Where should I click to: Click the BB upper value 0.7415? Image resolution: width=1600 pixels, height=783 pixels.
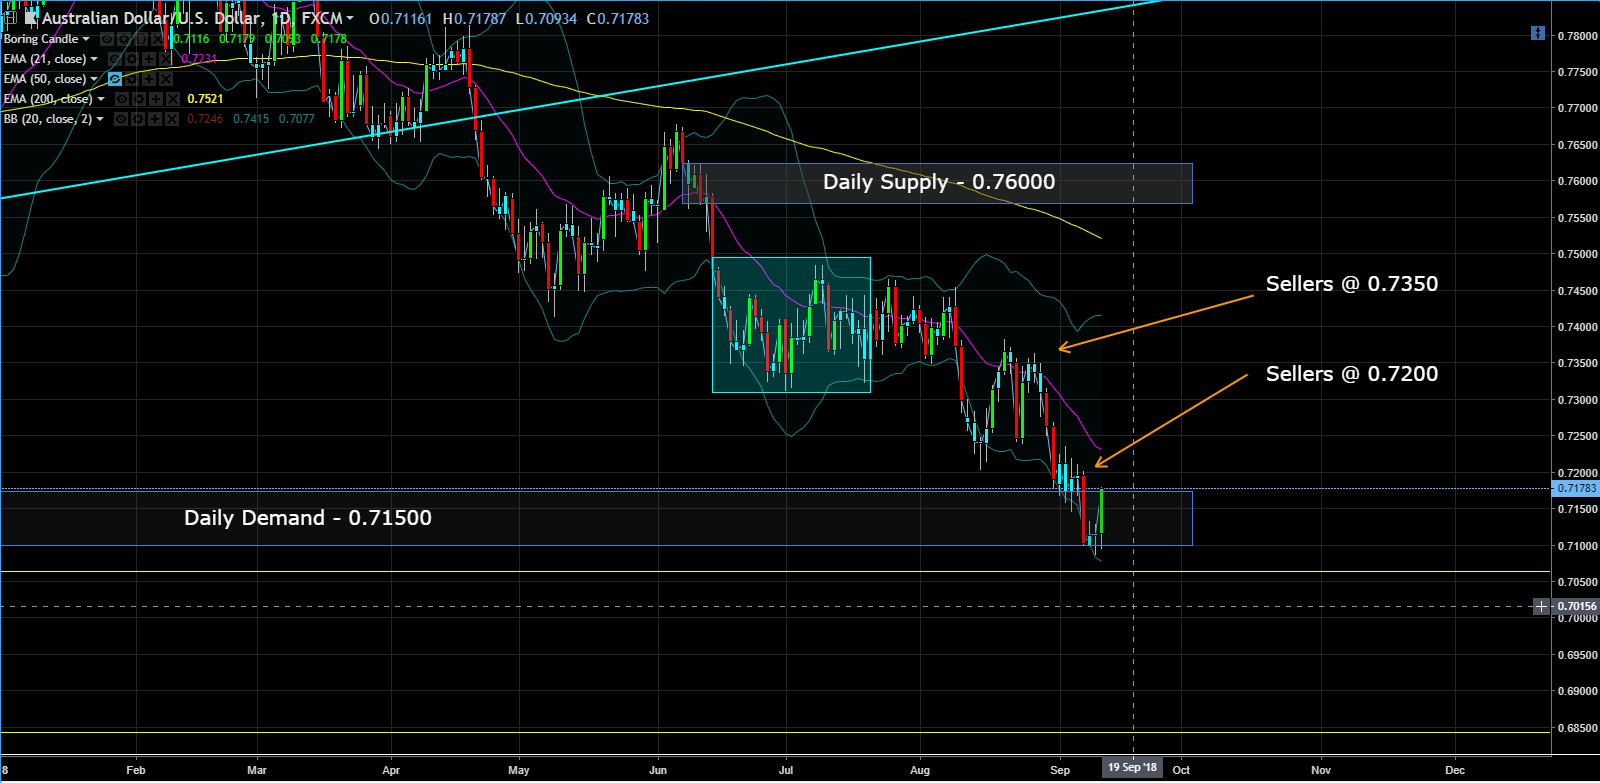coord(251,119)
